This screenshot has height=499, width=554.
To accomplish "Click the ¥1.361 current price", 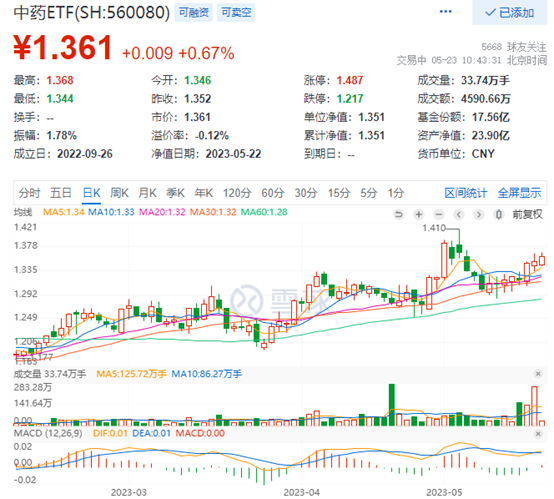I will tap(63, 47).
